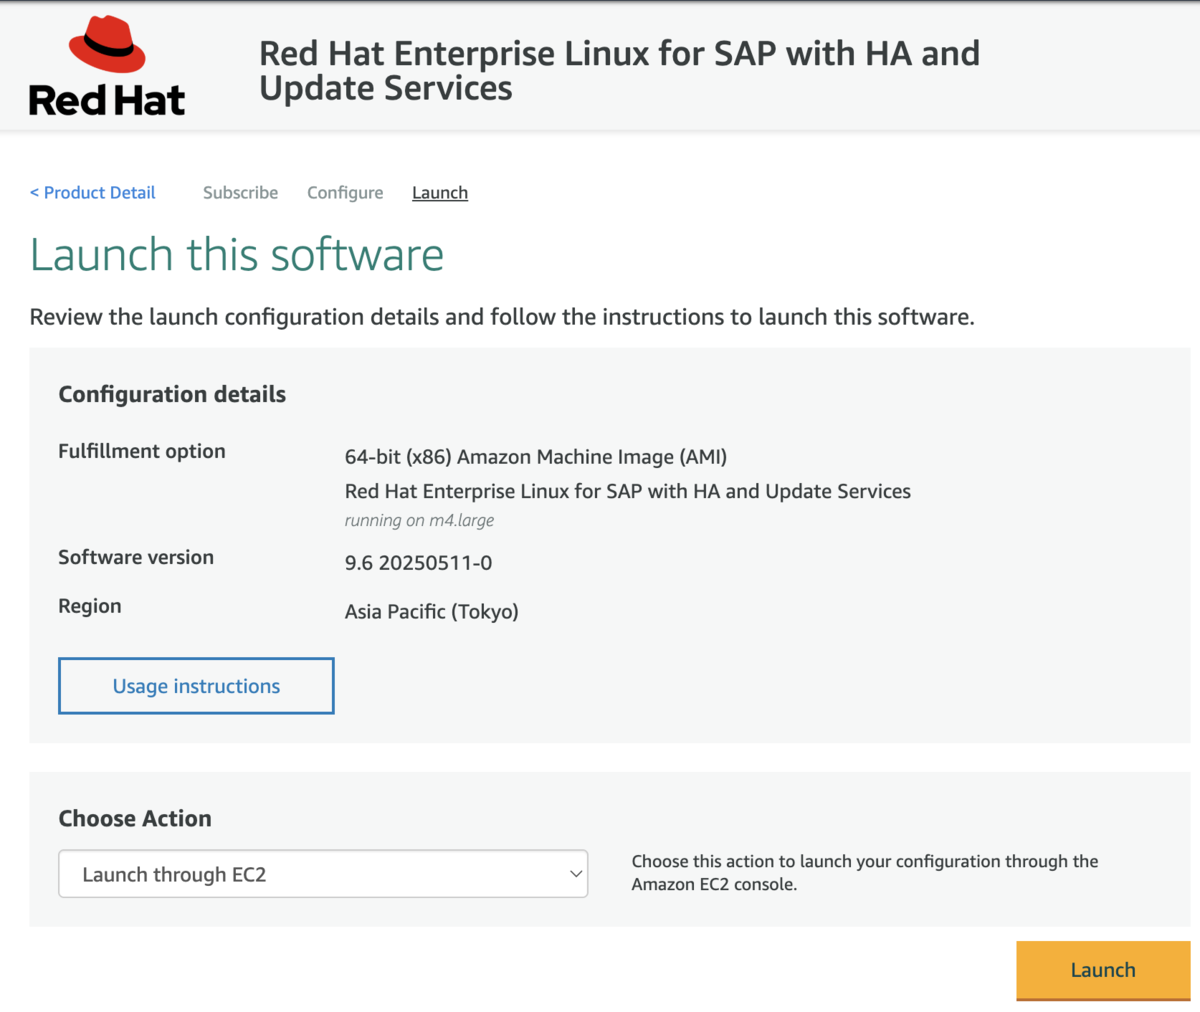Select the Launch step
The image size is (1200, 1012).
(440, 193)
